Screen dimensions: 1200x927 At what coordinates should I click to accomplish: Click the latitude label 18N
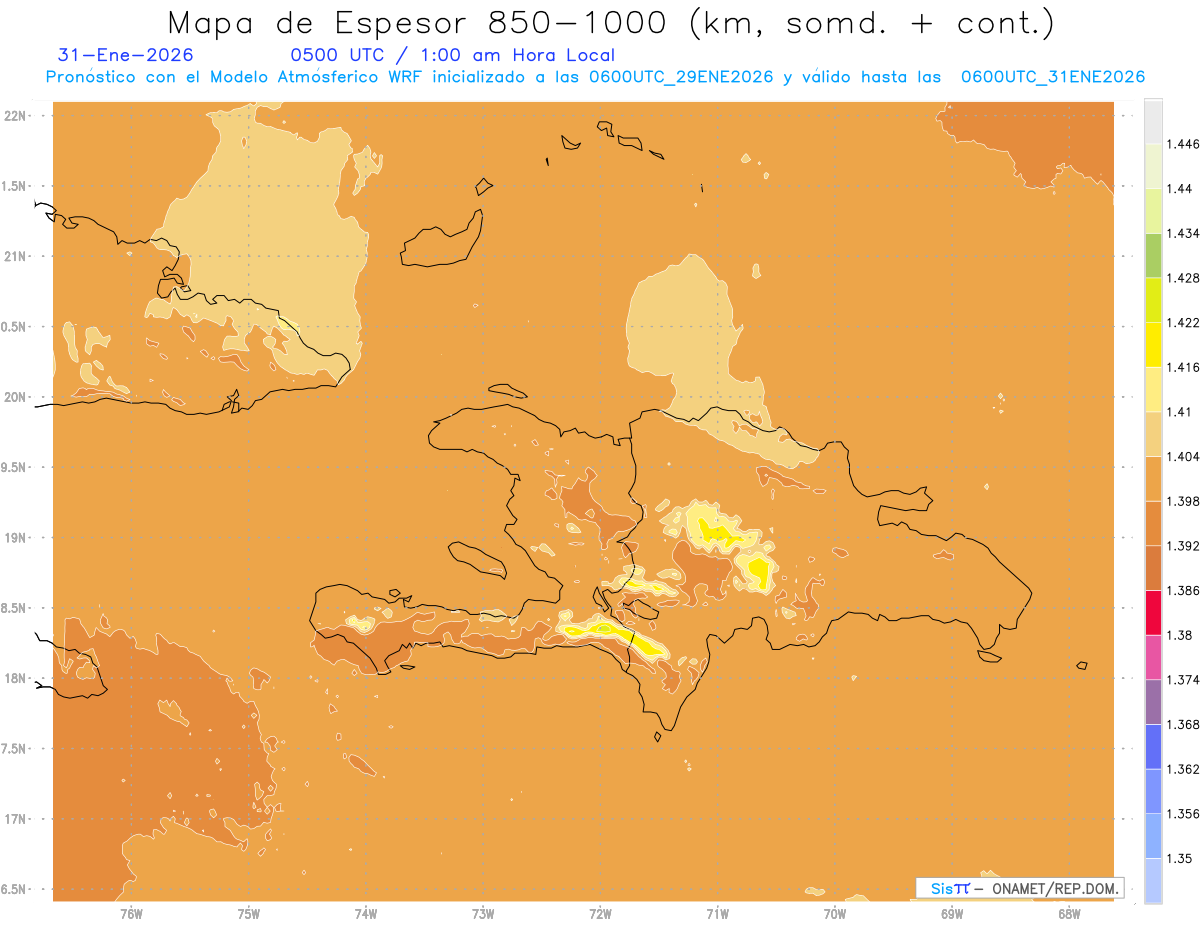15,679
